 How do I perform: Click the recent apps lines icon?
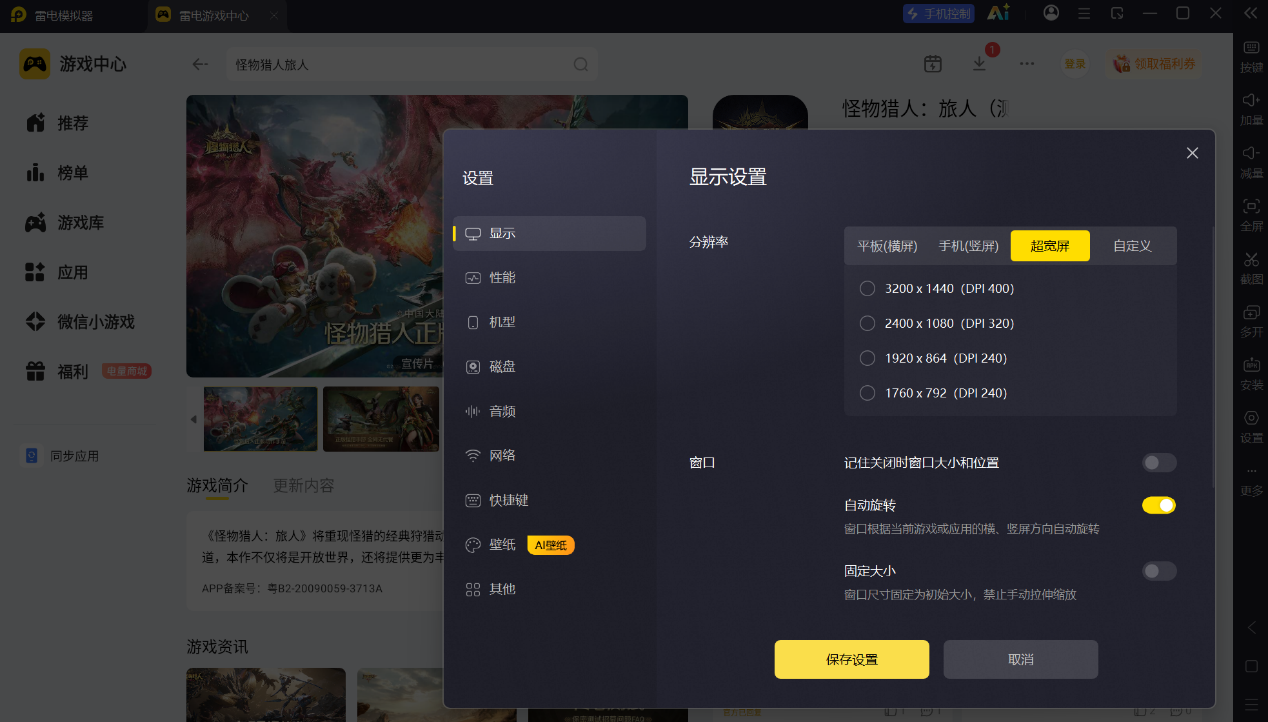pyautogui.click(x=1251, y=704)
